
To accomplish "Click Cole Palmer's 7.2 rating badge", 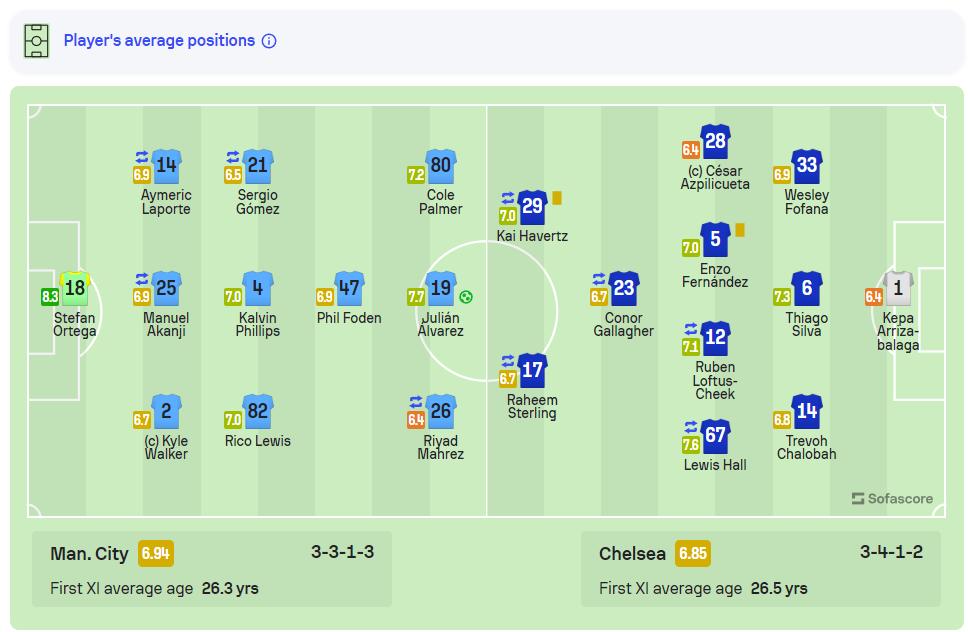I will 415,175.
